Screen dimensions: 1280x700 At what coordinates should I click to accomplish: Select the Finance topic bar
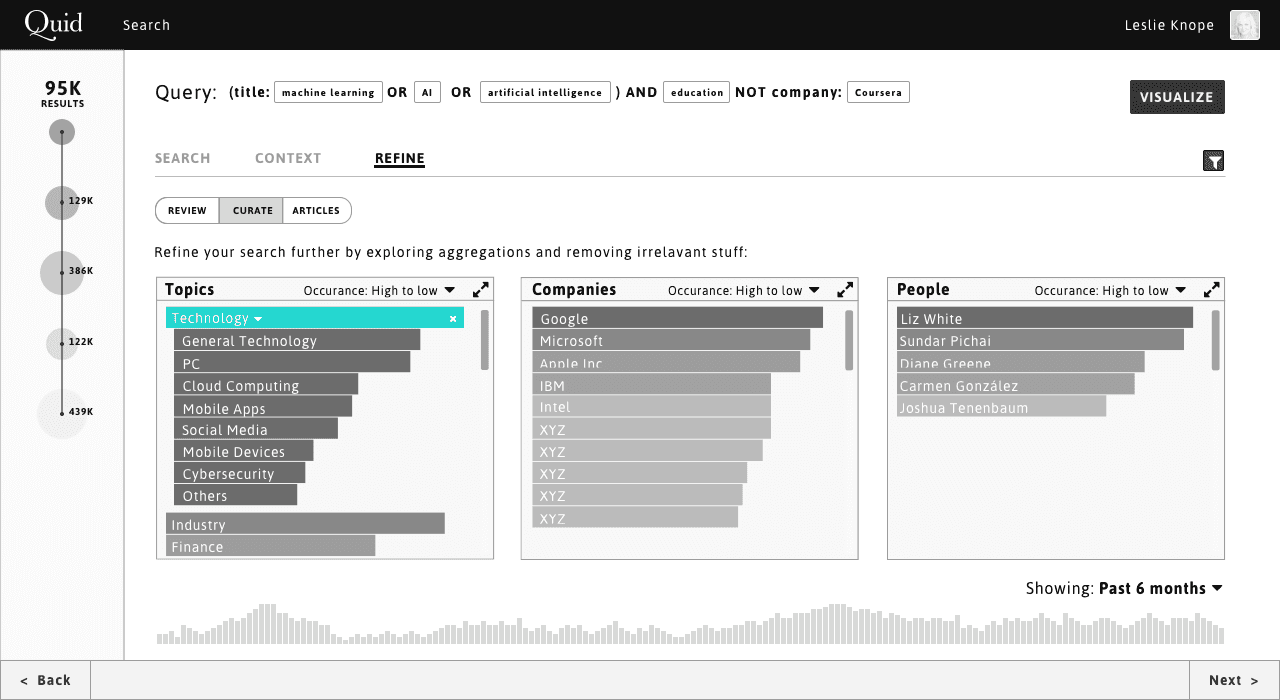coord(270,546)
